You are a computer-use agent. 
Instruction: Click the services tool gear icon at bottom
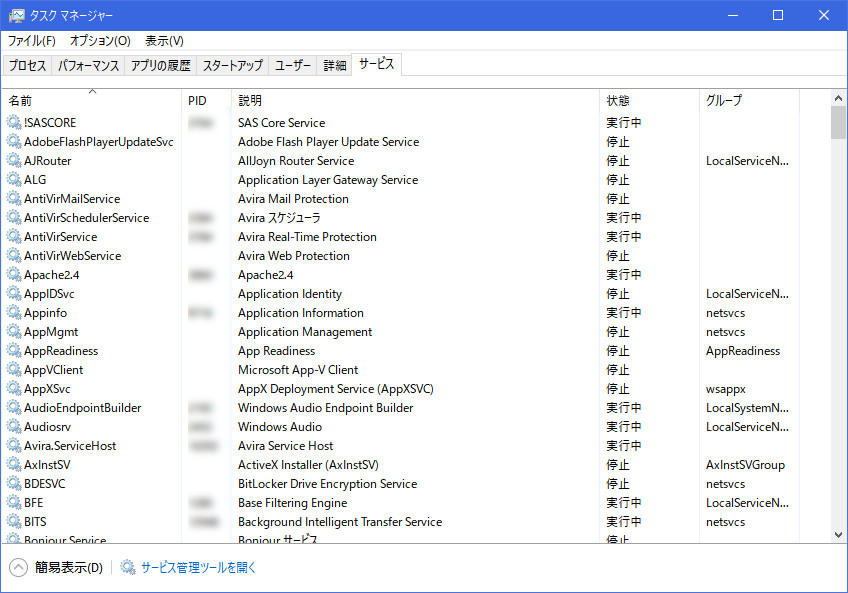128,568
